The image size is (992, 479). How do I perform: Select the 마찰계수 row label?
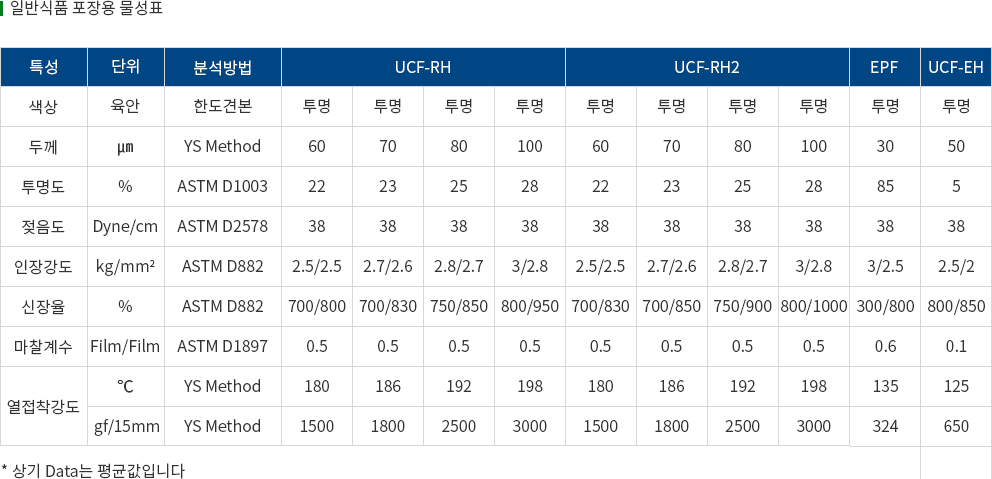44,347
